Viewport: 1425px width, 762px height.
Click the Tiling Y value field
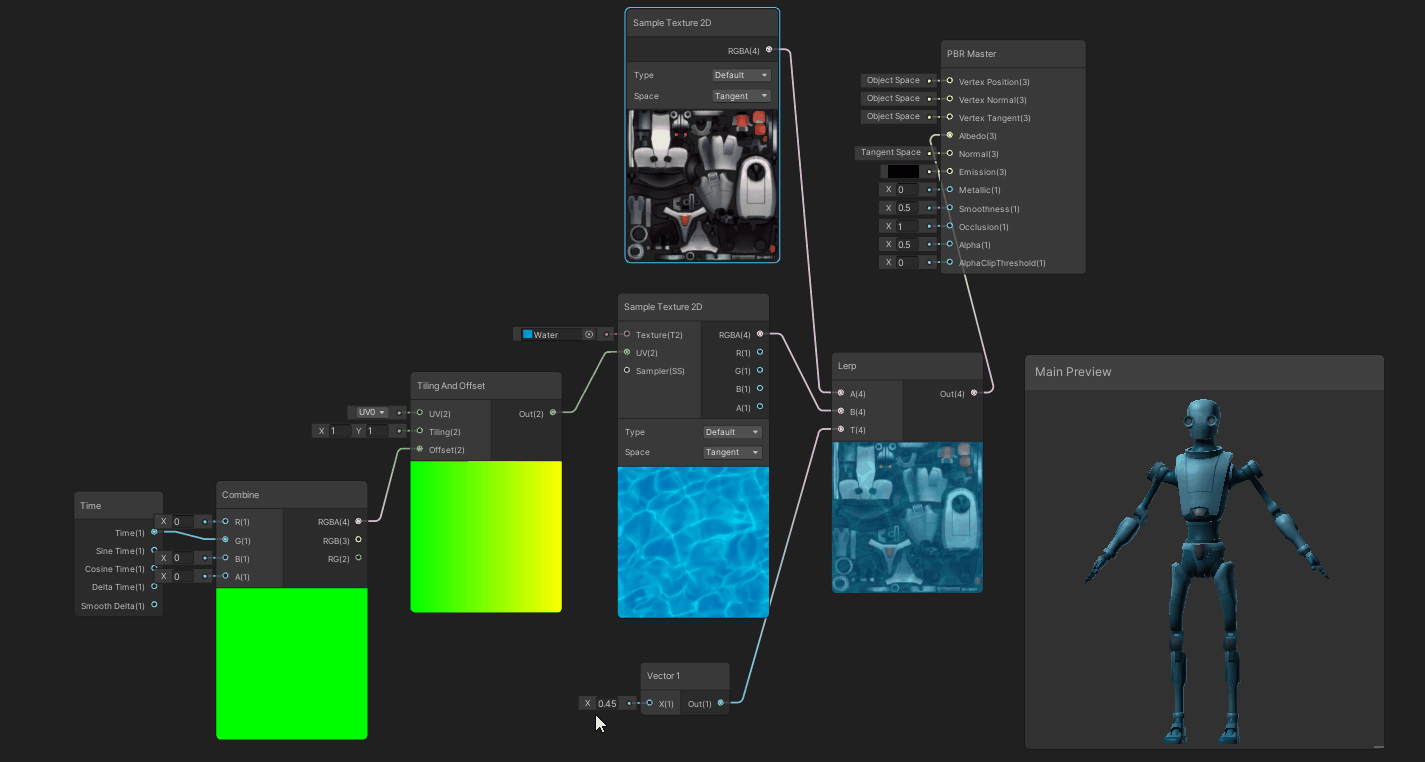(376, 431)
